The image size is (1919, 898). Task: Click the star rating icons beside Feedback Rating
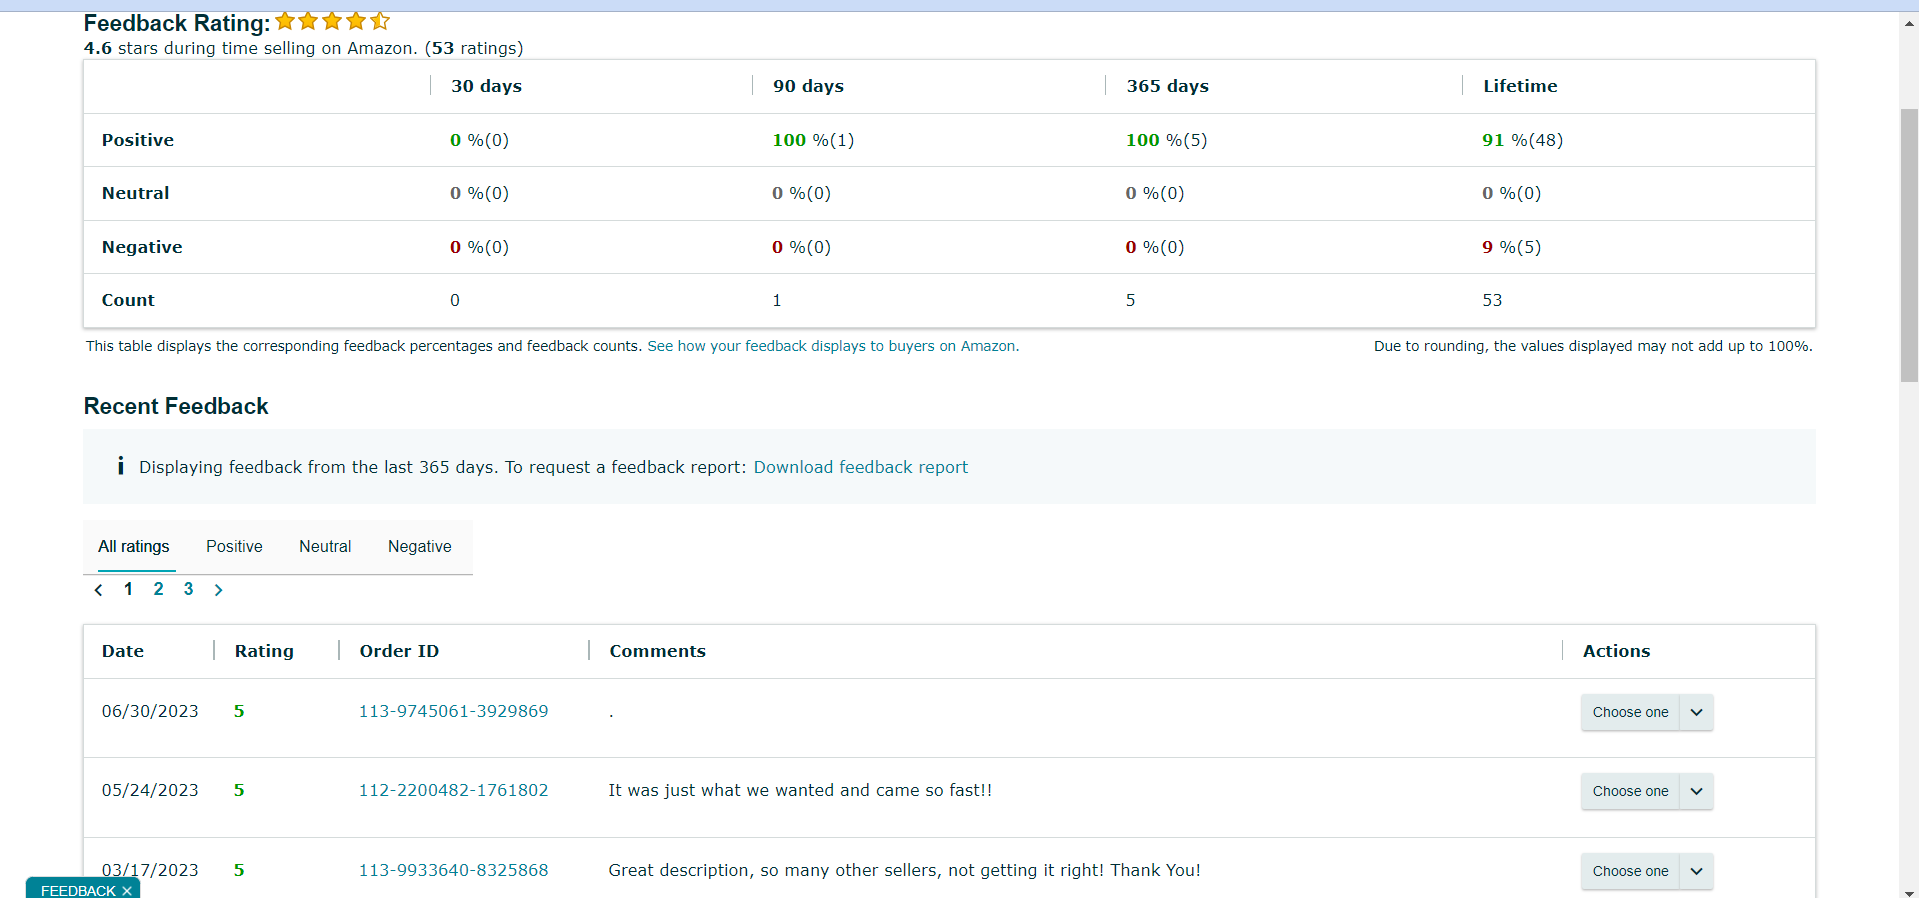pos(332,21)
